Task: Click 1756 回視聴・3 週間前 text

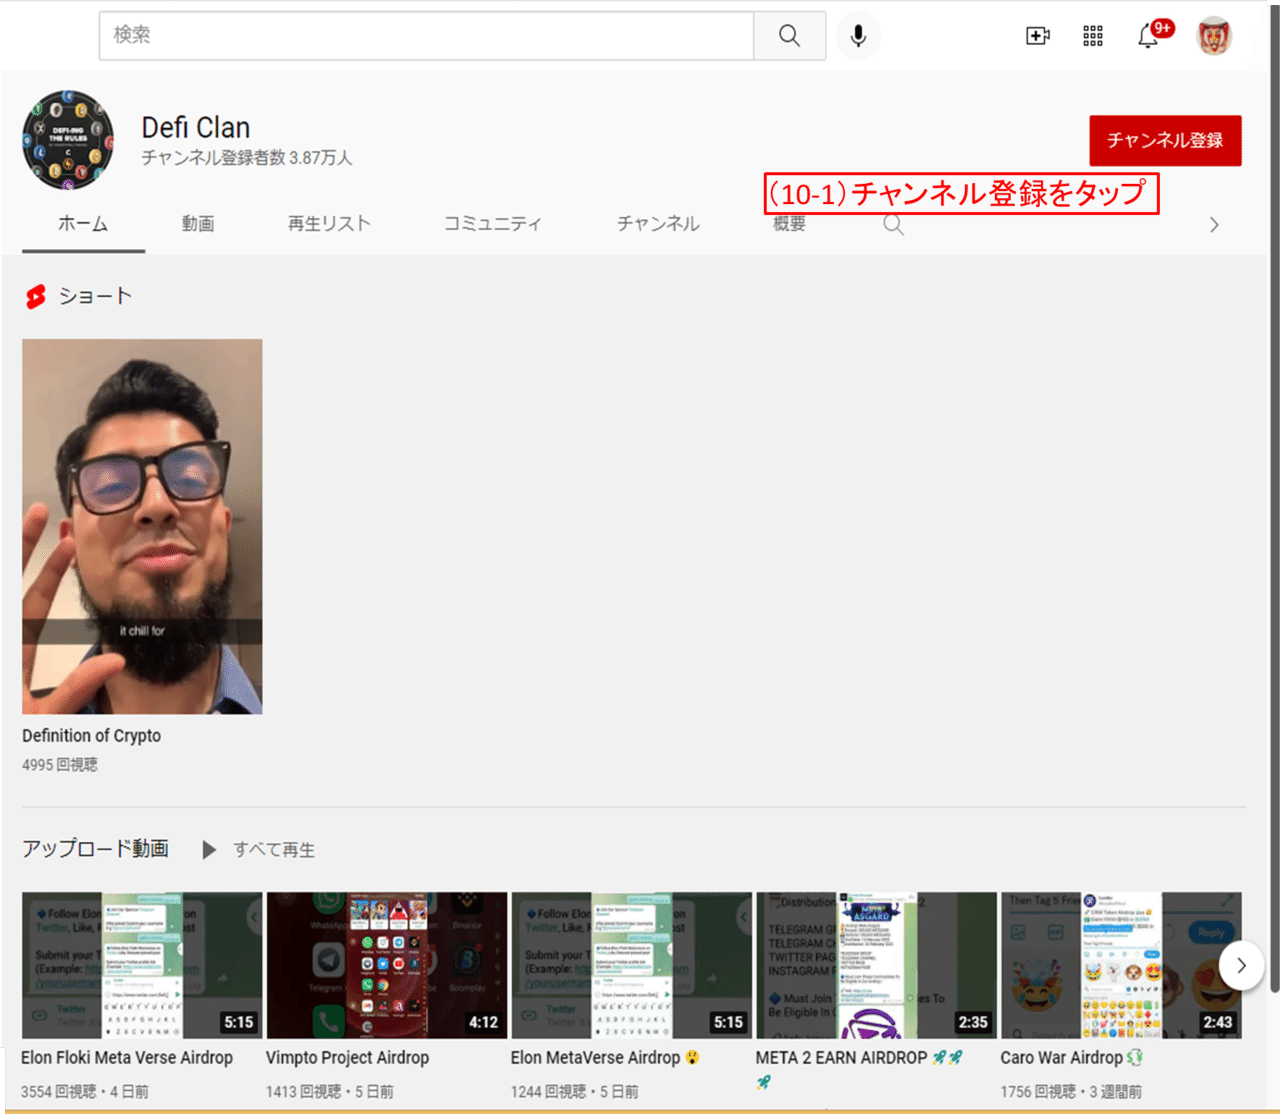Action: [1071, 1092]
